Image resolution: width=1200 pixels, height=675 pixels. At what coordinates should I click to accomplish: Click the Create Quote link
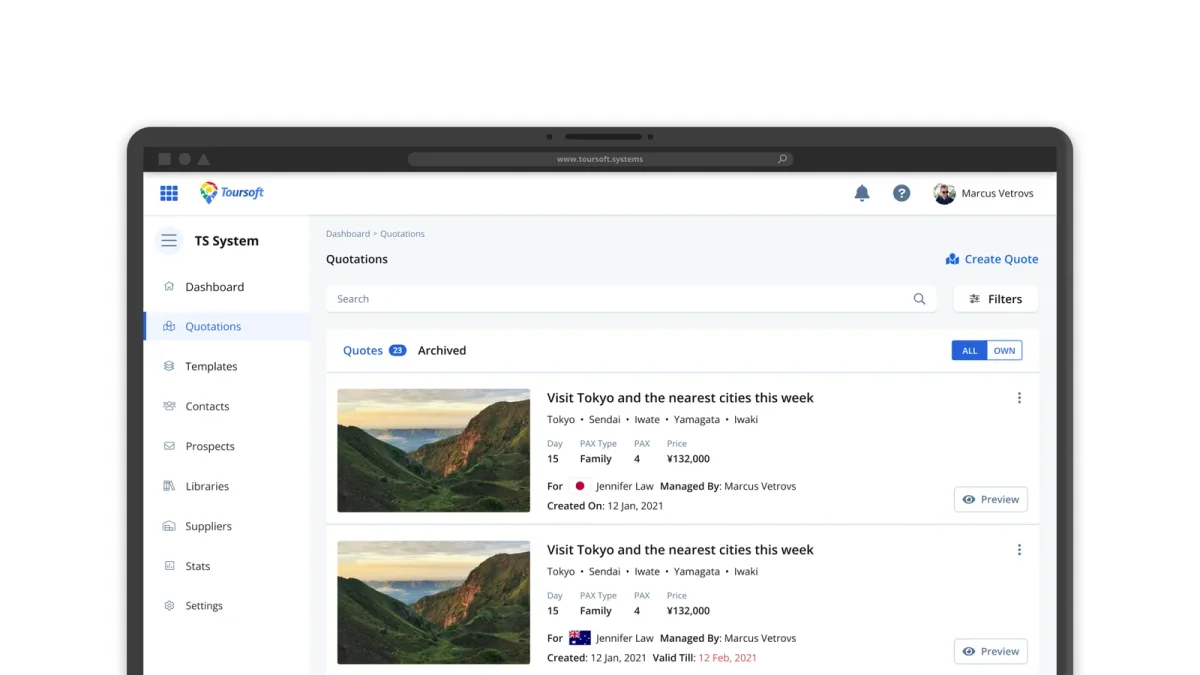(992, 259)
